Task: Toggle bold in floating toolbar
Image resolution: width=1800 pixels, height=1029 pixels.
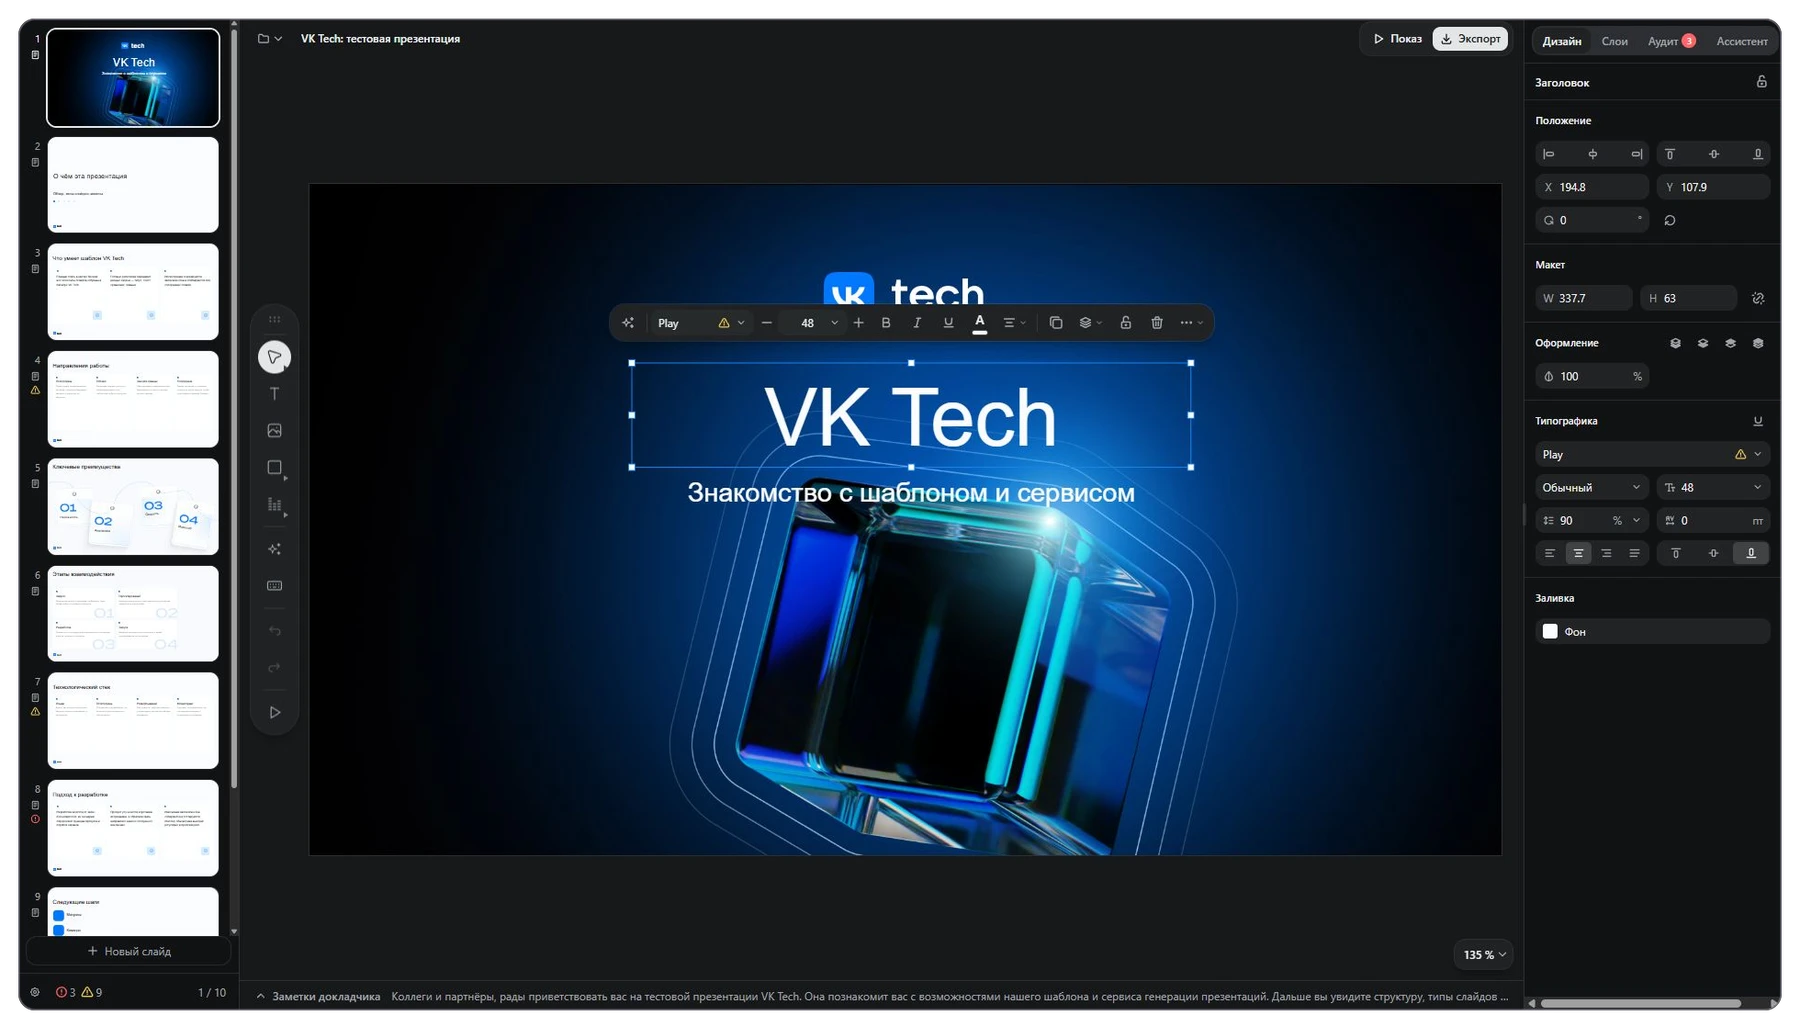Action: [886, 323]
